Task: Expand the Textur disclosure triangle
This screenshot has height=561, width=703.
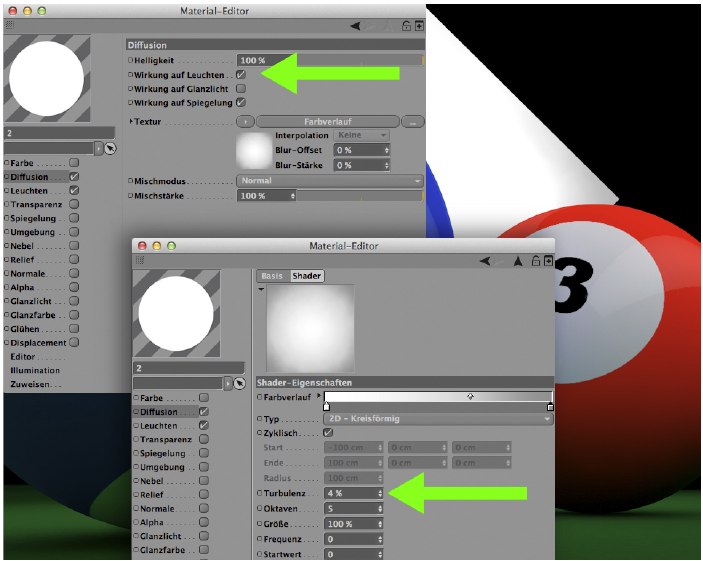Action: [131, 121]
